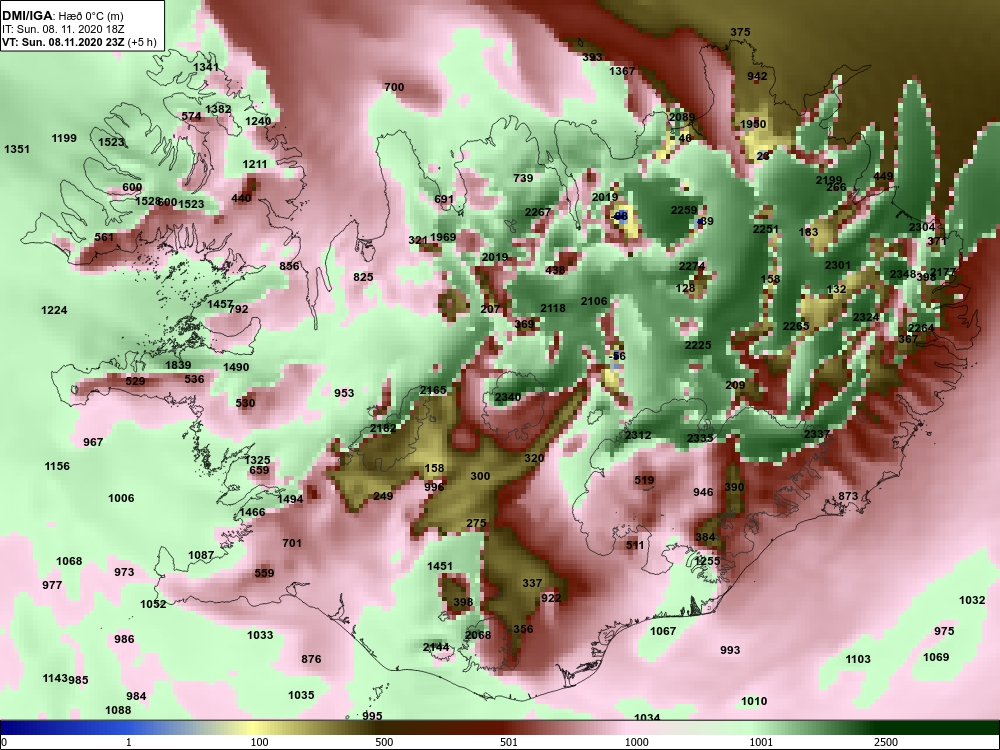Click the map value '2312'
The image size is (1000, 750).
[638, 435]
